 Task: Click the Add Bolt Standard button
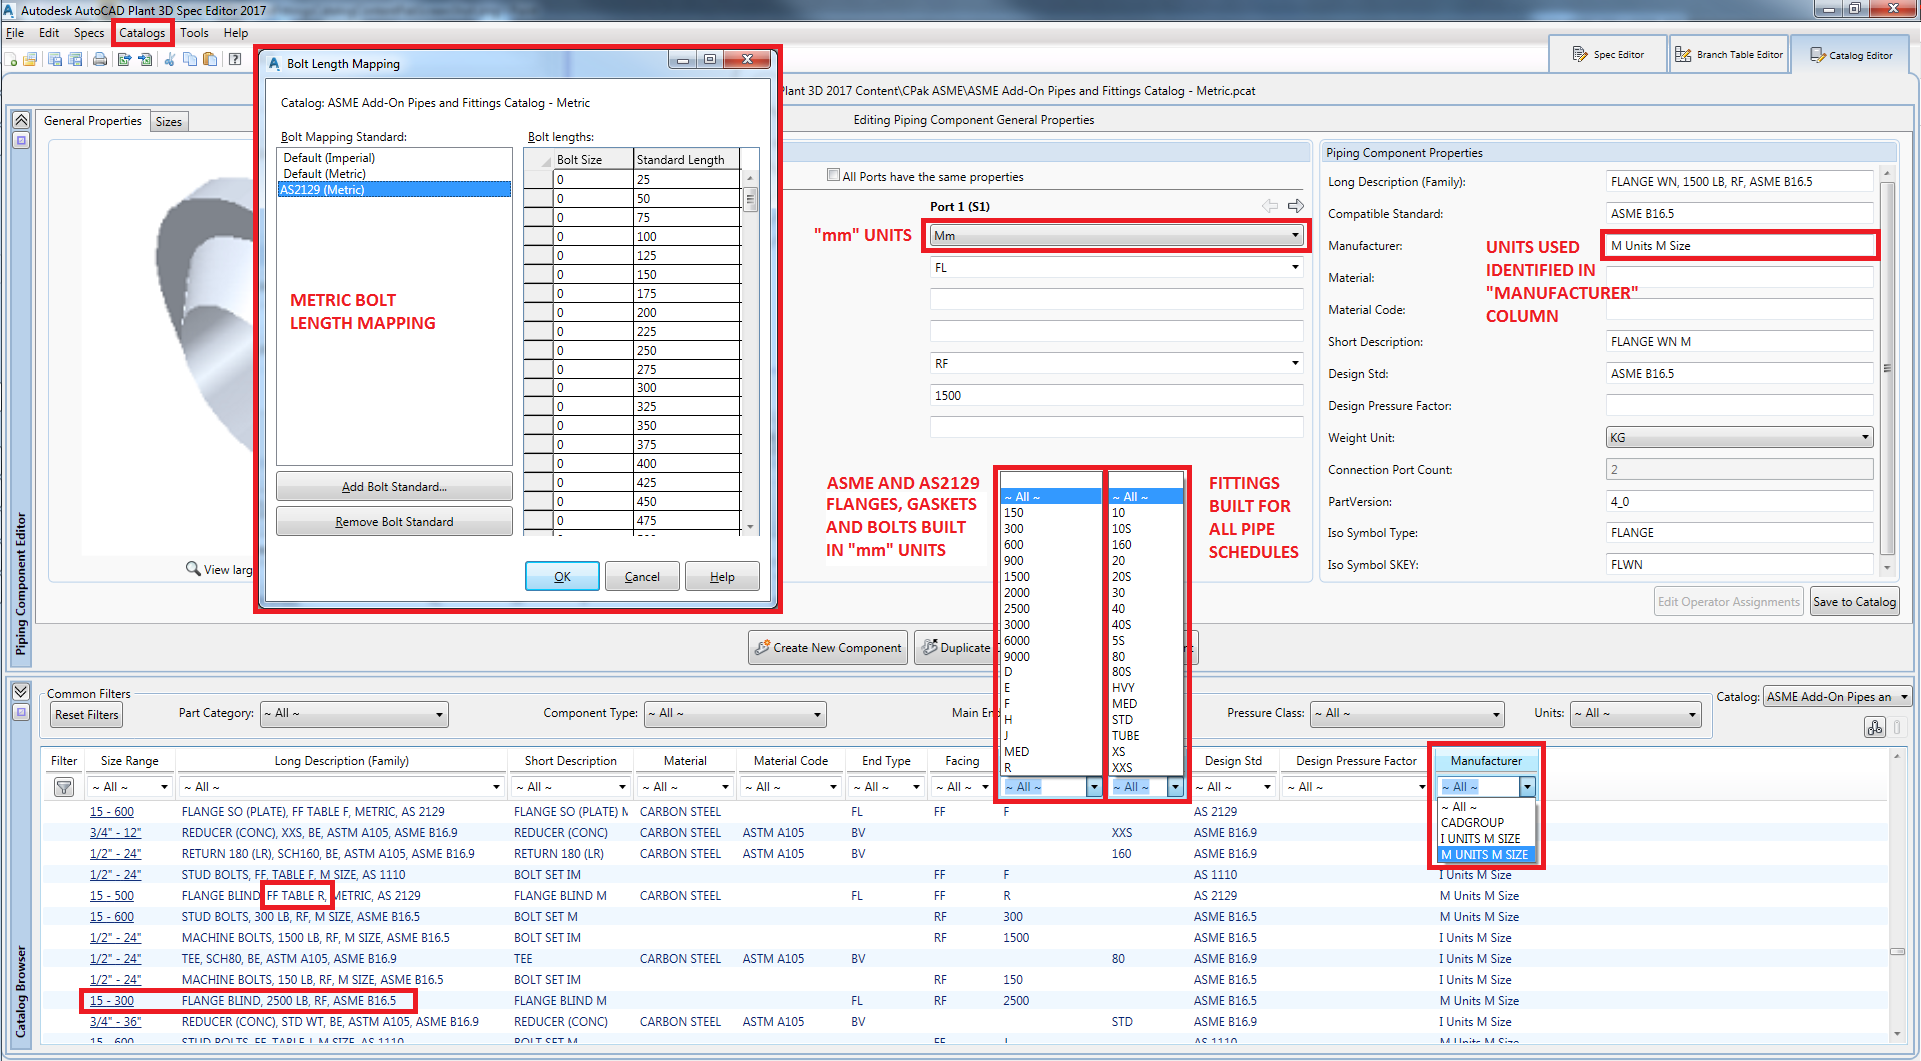click(x=394, y=487)
